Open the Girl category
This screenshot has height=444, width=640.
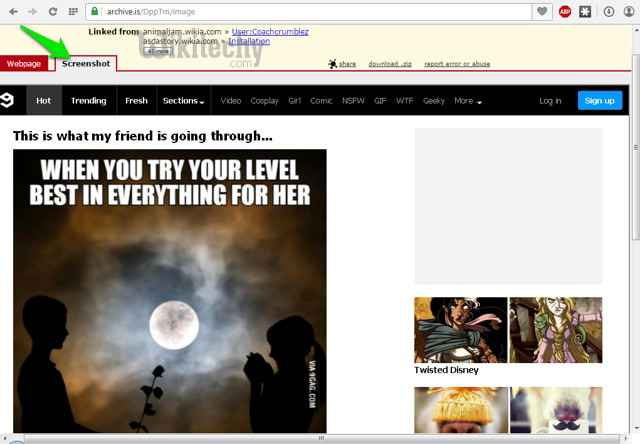point(294,101)
